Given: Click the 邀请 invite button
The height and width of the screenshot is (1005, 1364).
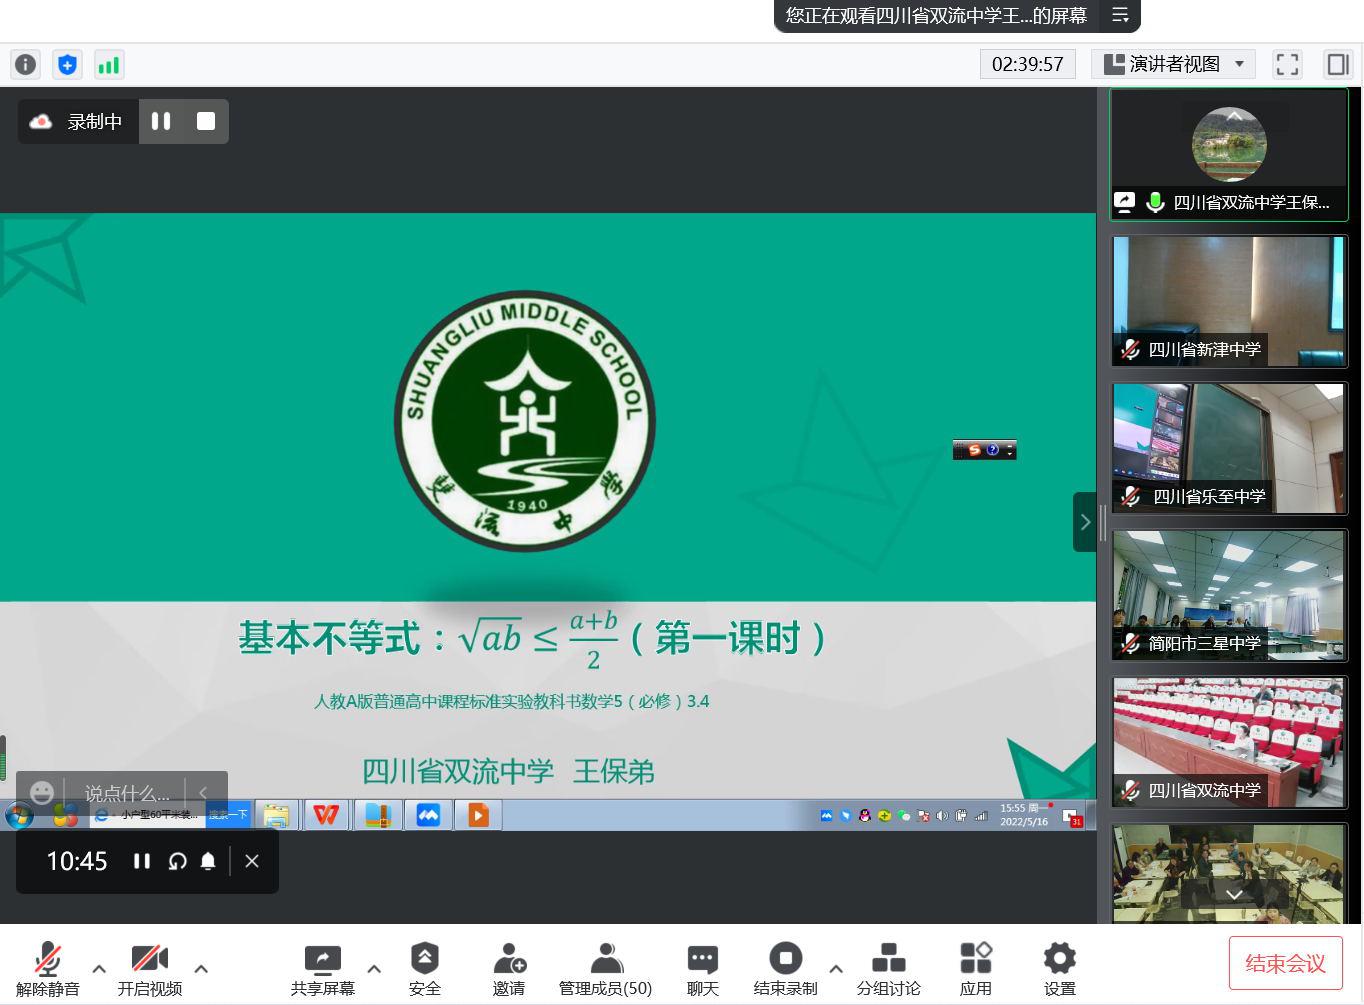Looking at the screenshot, I should (508, 969).
